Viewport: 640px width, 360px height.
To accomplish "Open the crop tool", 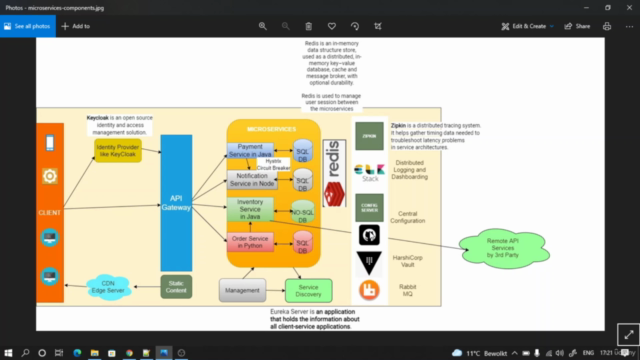I will (378, 26).
